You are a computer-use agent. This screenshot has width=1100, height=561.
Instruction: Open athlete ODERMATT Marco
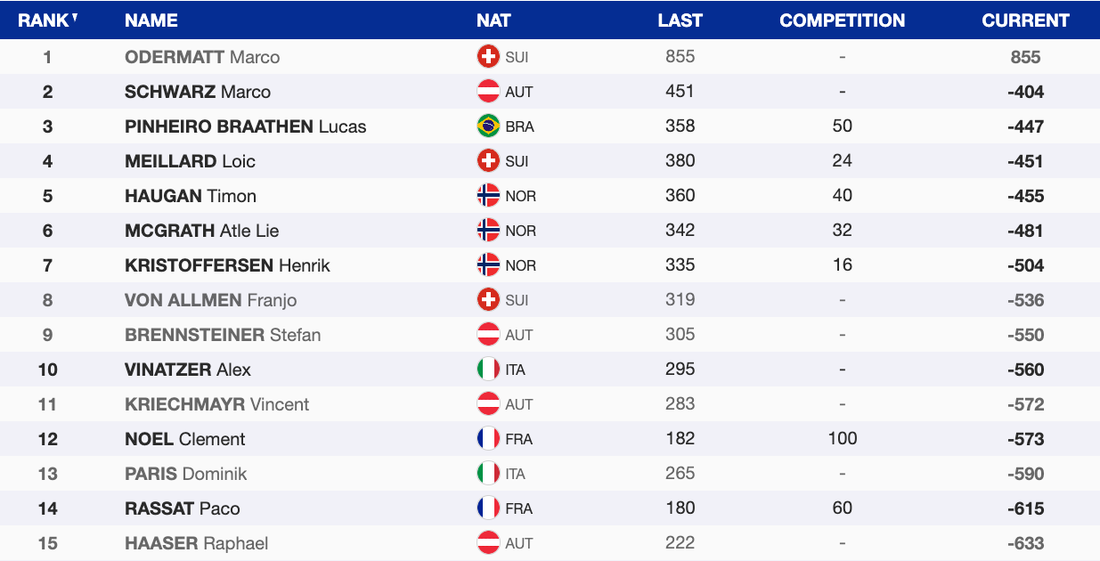202,57
